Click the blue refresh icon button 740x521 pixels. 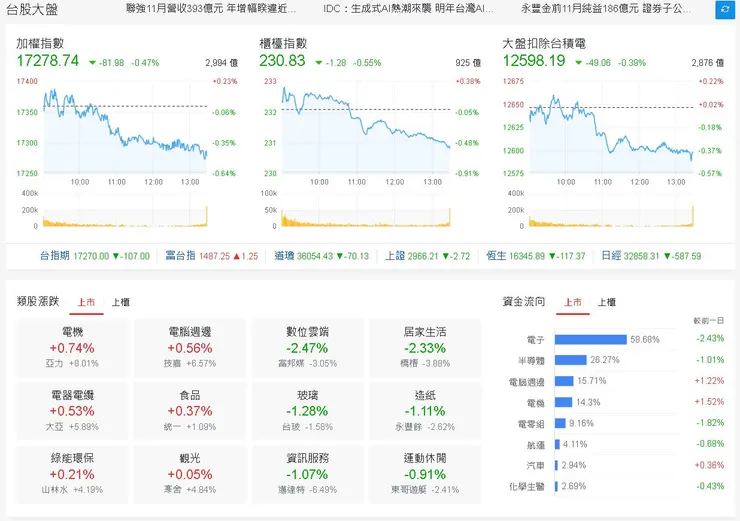(x=724, y=9)
